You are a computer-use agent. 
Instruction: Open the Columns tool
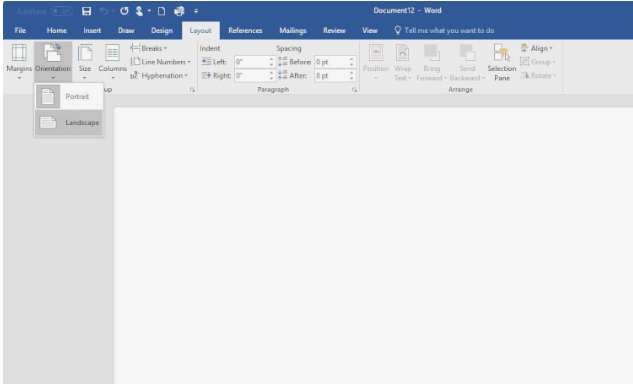tap(112, 62)
